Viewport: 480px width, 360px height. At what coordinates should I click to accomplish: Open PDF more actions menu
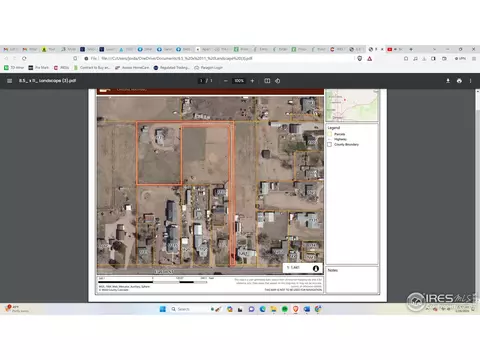click(x=471, y=81)
